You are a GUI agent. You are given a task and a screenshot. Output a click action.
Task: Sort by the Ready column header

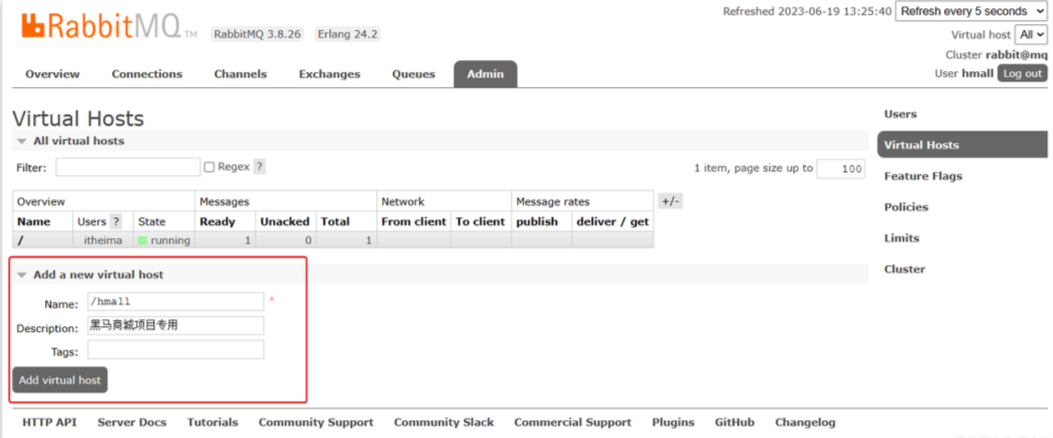[218, 222]
